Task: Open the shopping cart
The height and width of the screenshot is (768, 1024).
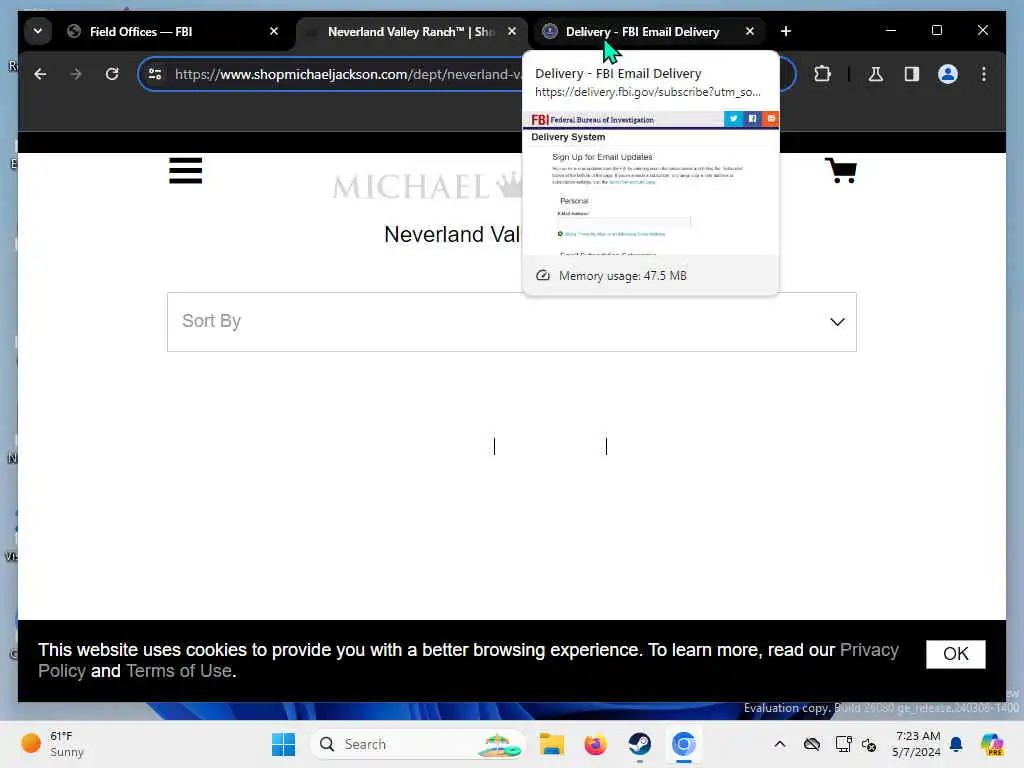Action: click(840, 170)
